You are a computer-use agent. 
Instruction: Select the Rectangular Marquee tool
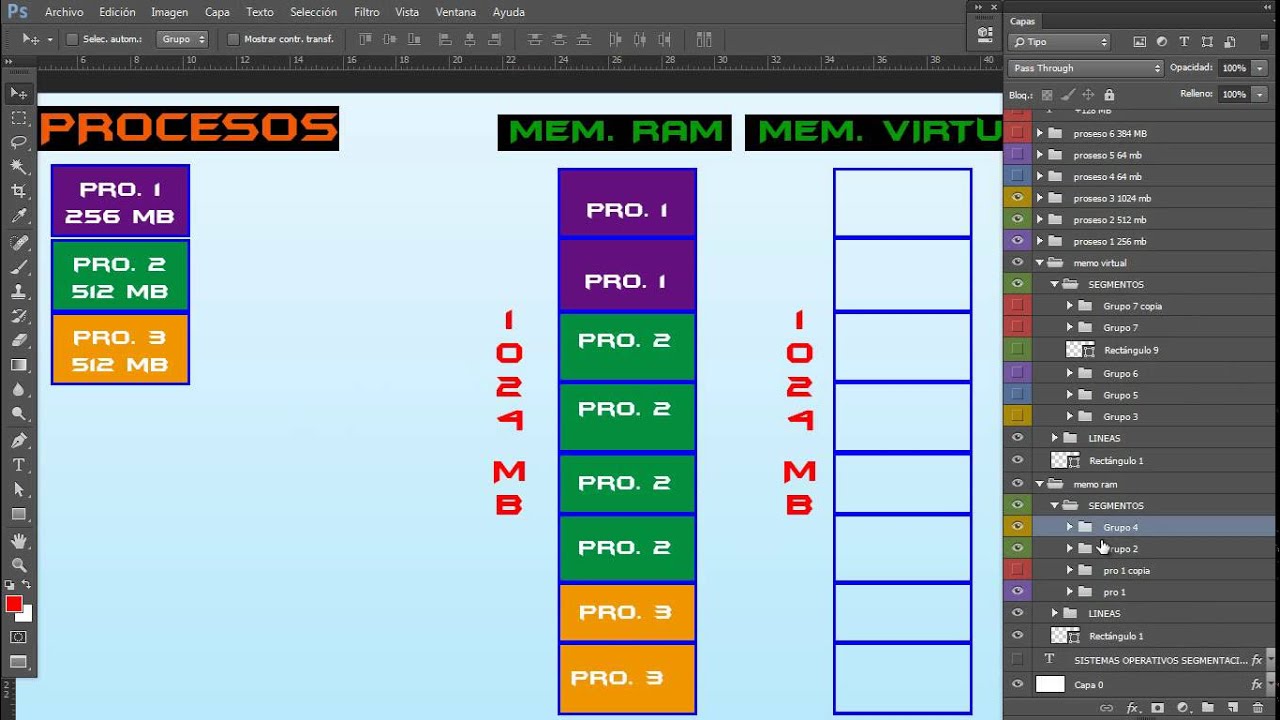pos(18,117)
